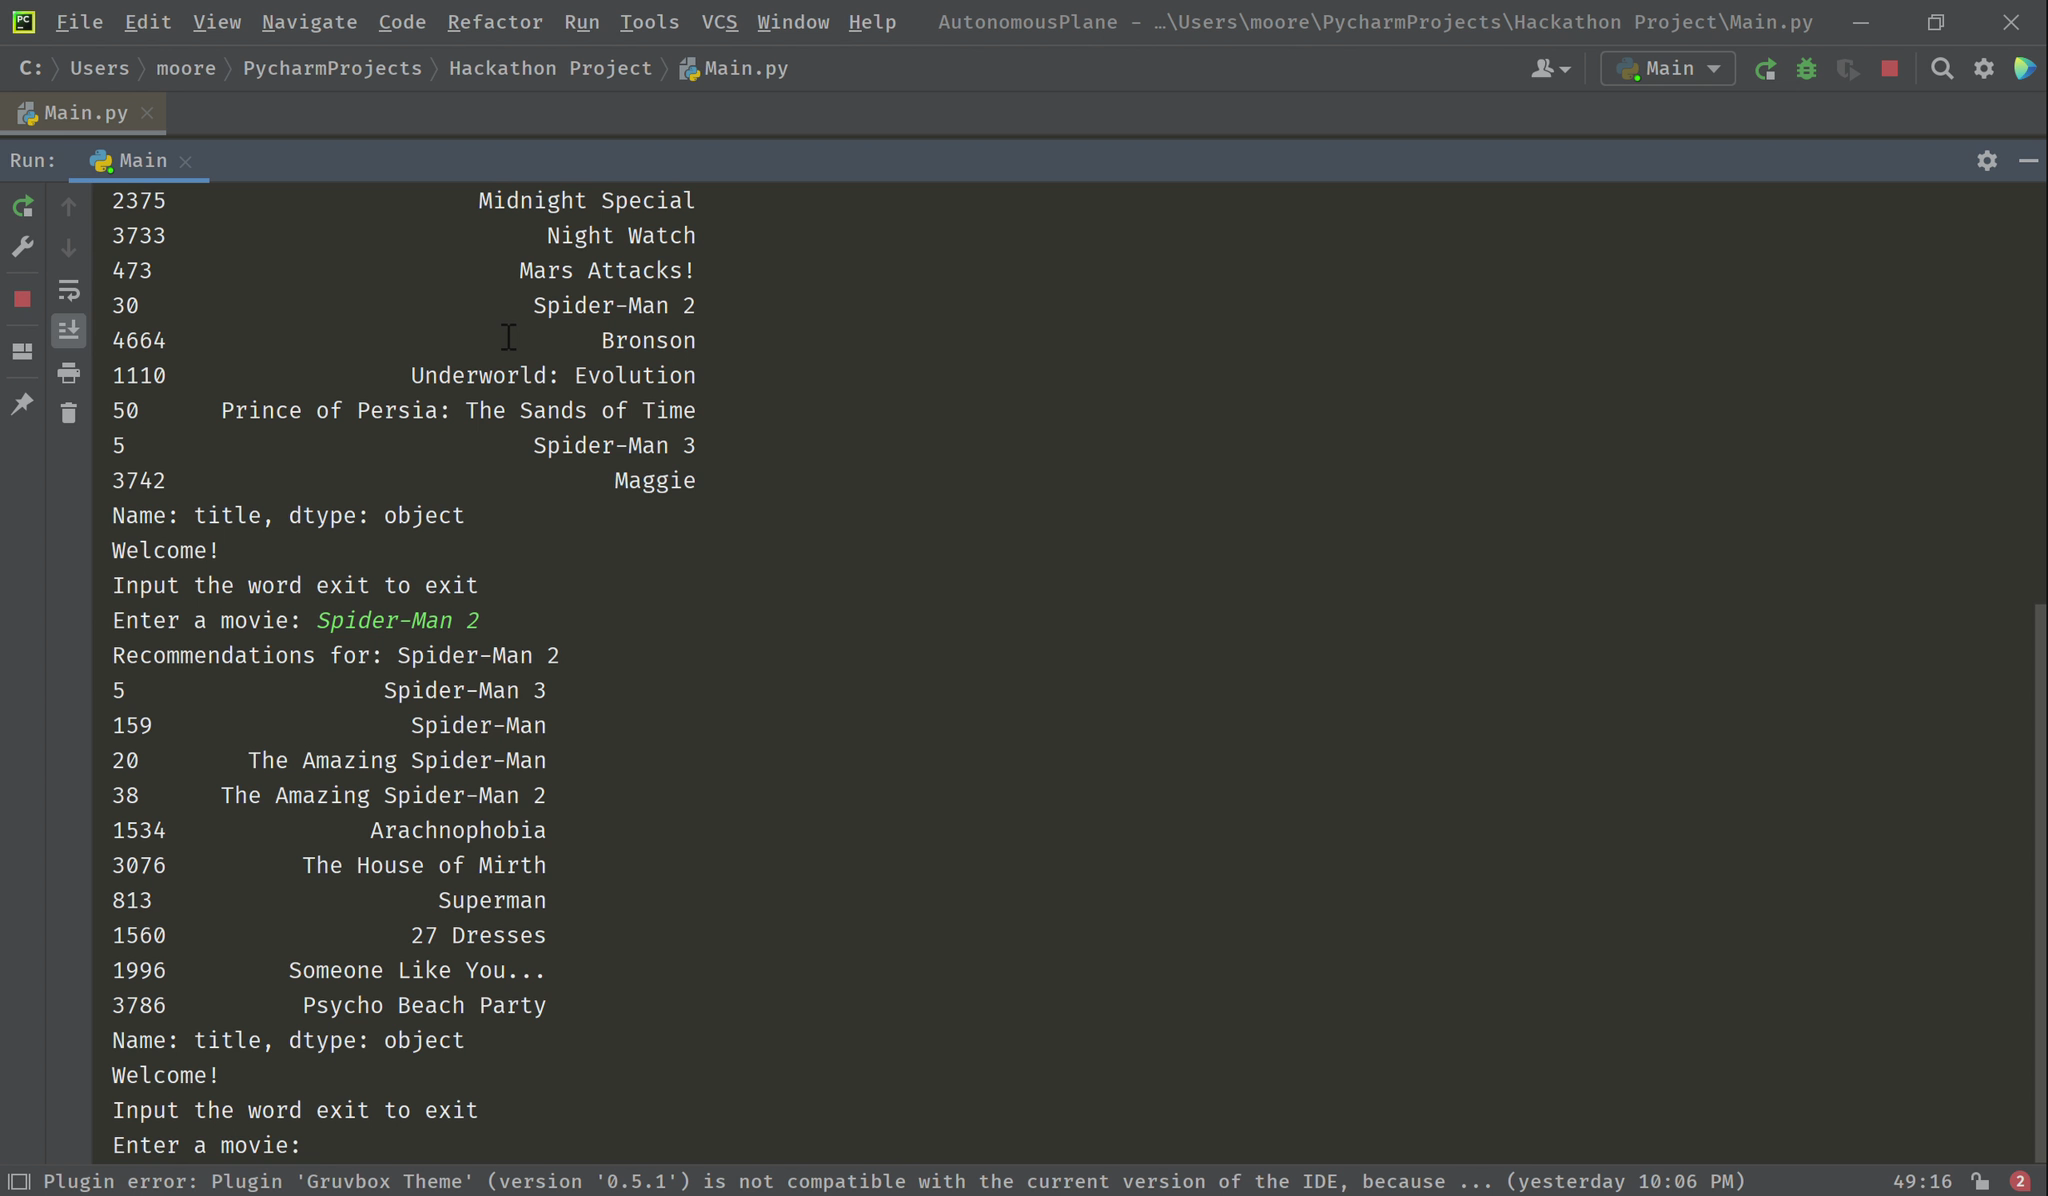Open run configuration wrench settings
The image size is (2048, 1196).
pos(22,247)
